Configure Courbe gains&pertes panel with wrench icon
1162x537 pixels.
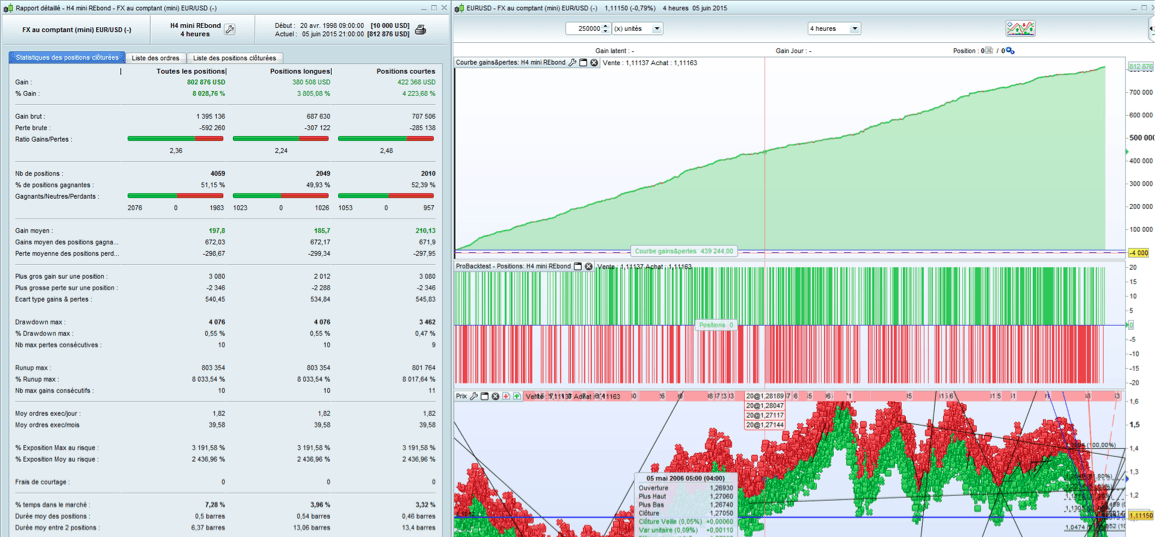point(572,63)
